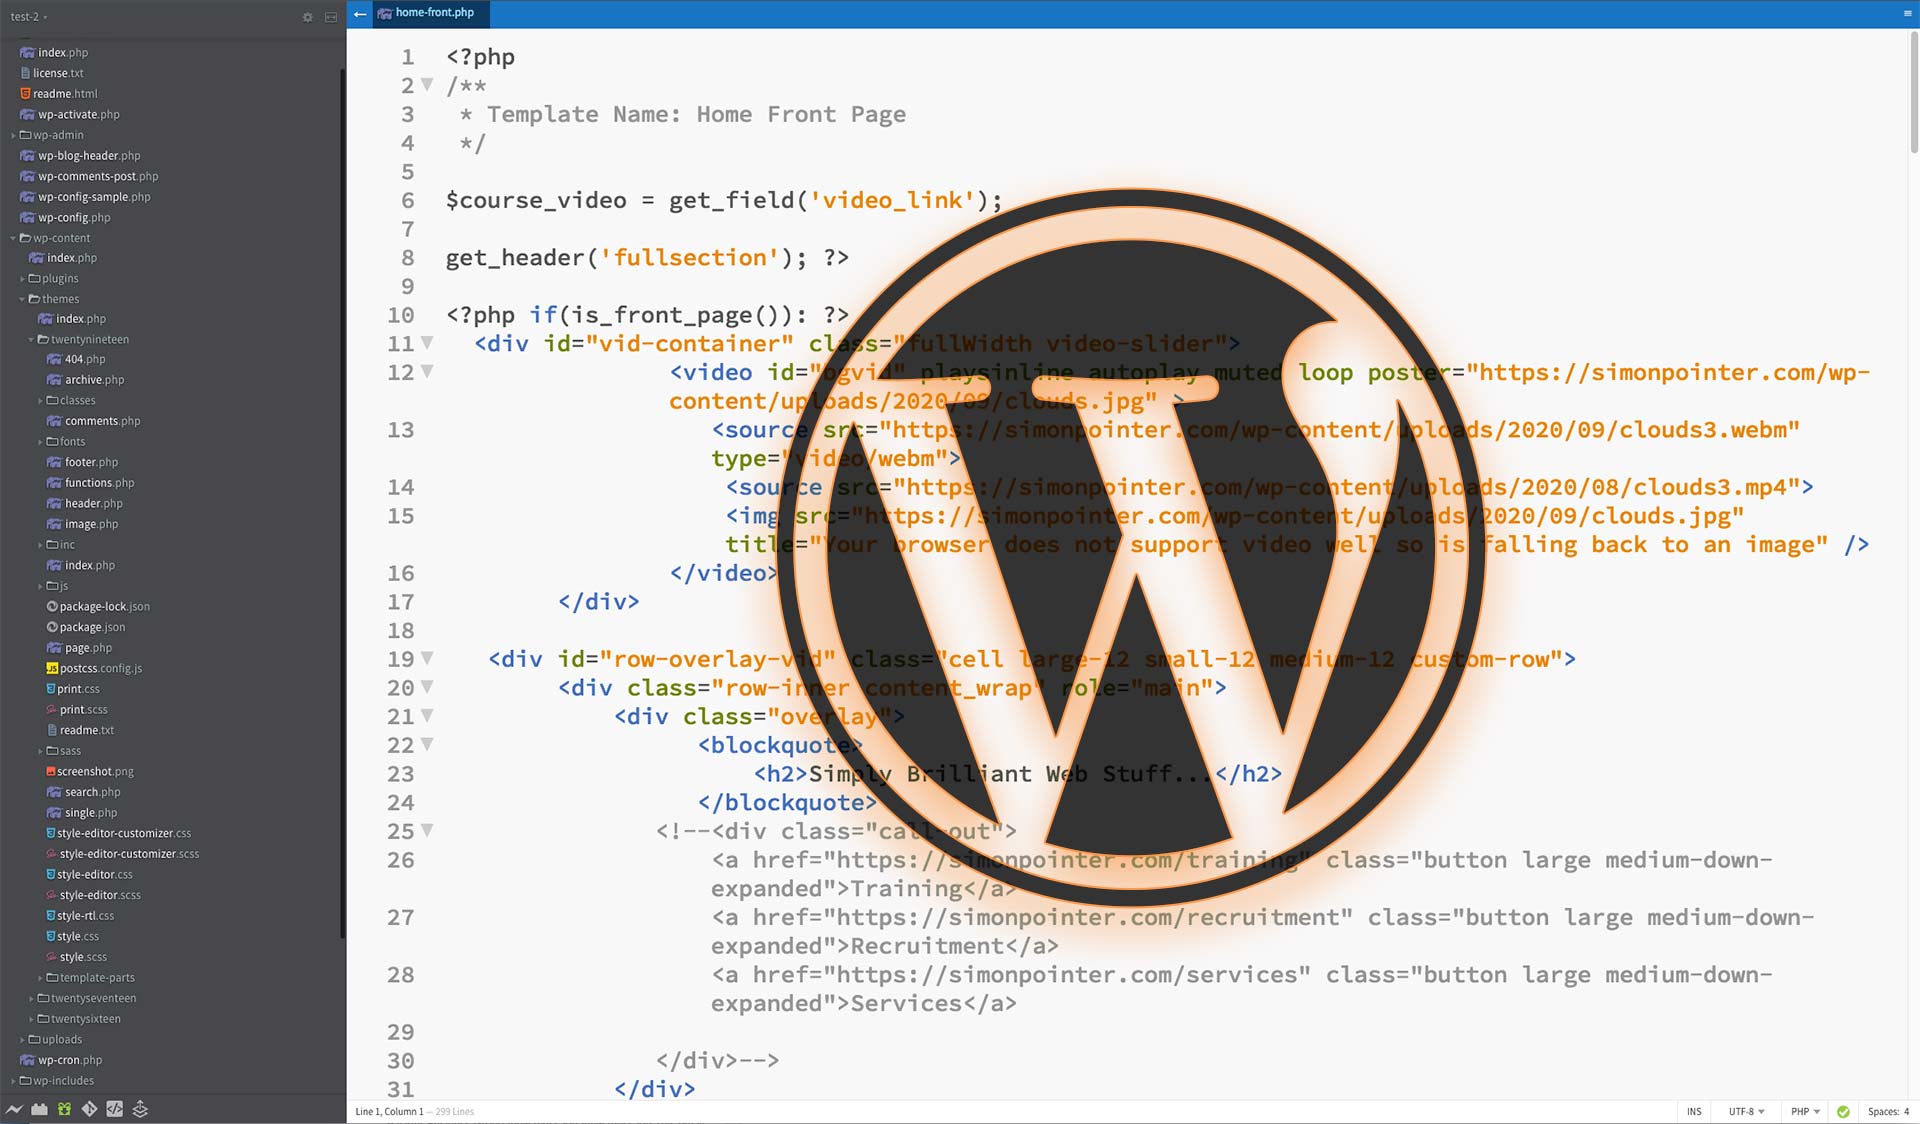This screenshot has width=1920, height=1124.
Task: Open the test-2 project dropdown
Action: (x=28, y=17)
